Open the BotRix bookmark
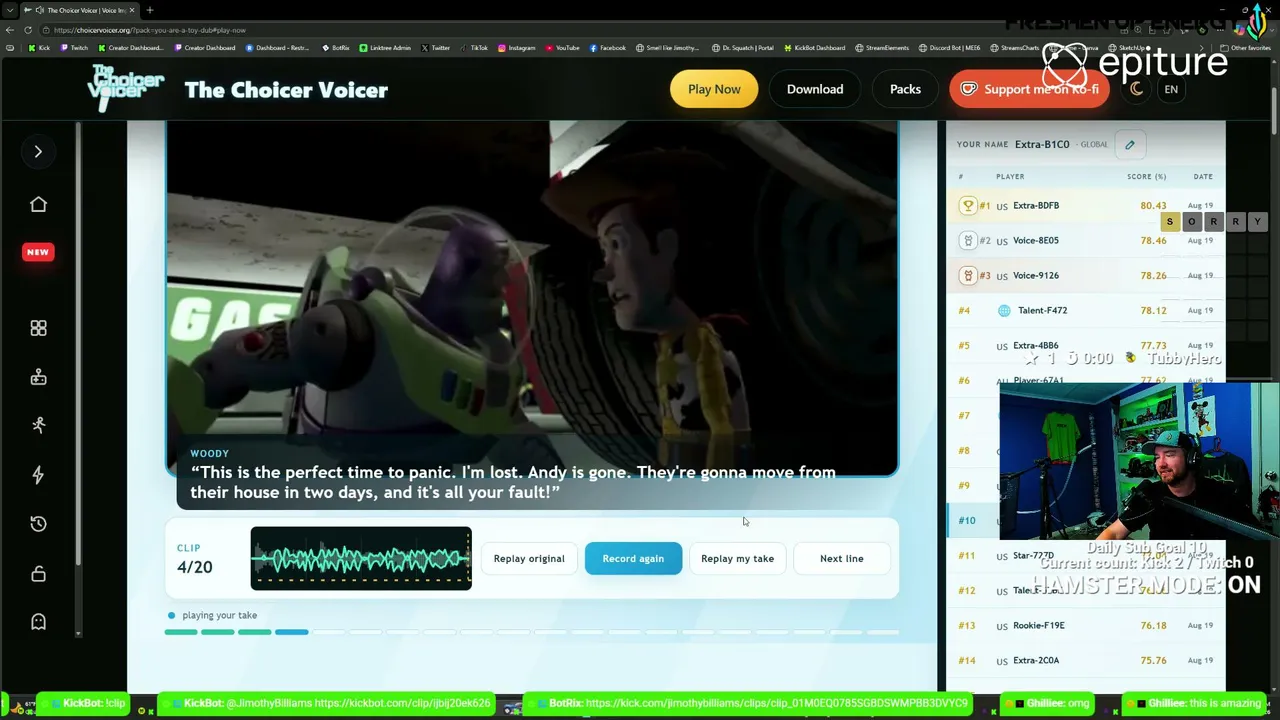 pyautogui.click(x=335, y=48)
